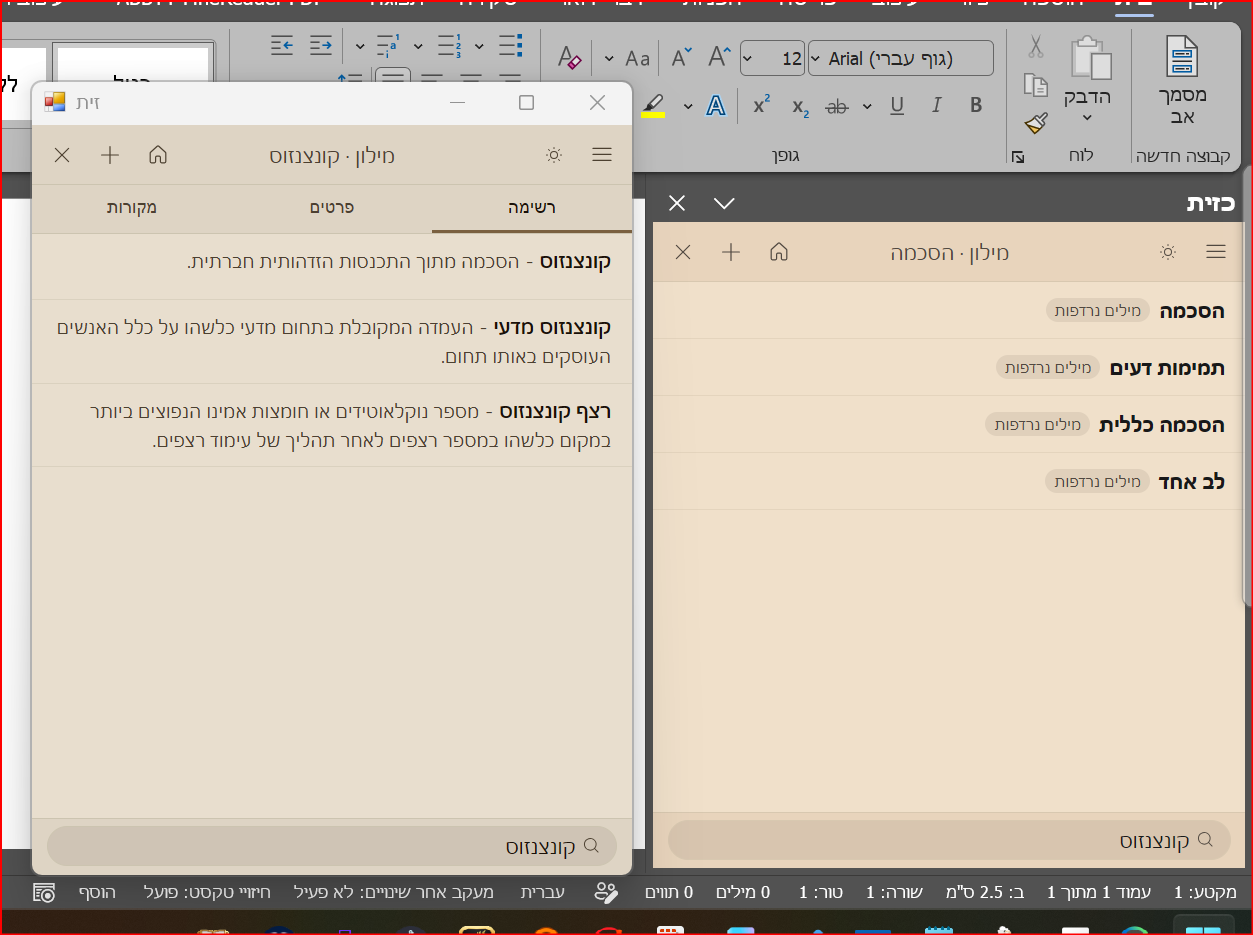This screenshot has width=1253, height=935.
Task: Click search field in docked כזית pane
Action: 948,840
